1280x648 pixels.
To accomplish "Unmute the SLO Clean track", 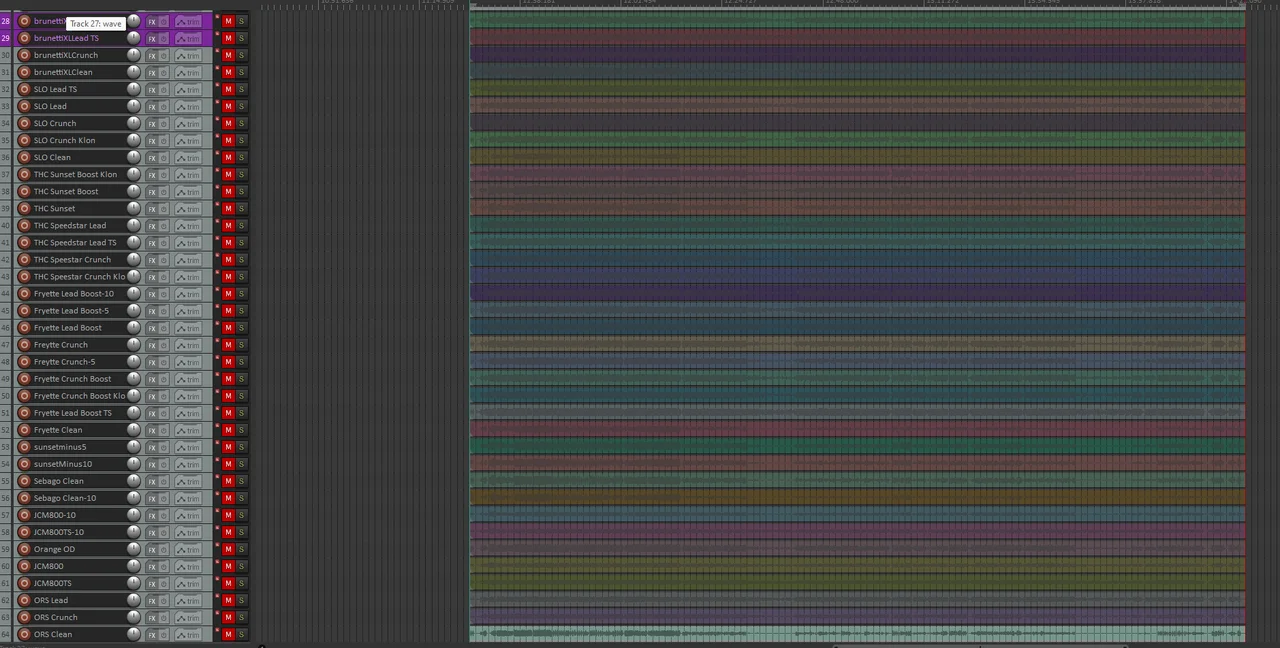I will tap(228, 157).
